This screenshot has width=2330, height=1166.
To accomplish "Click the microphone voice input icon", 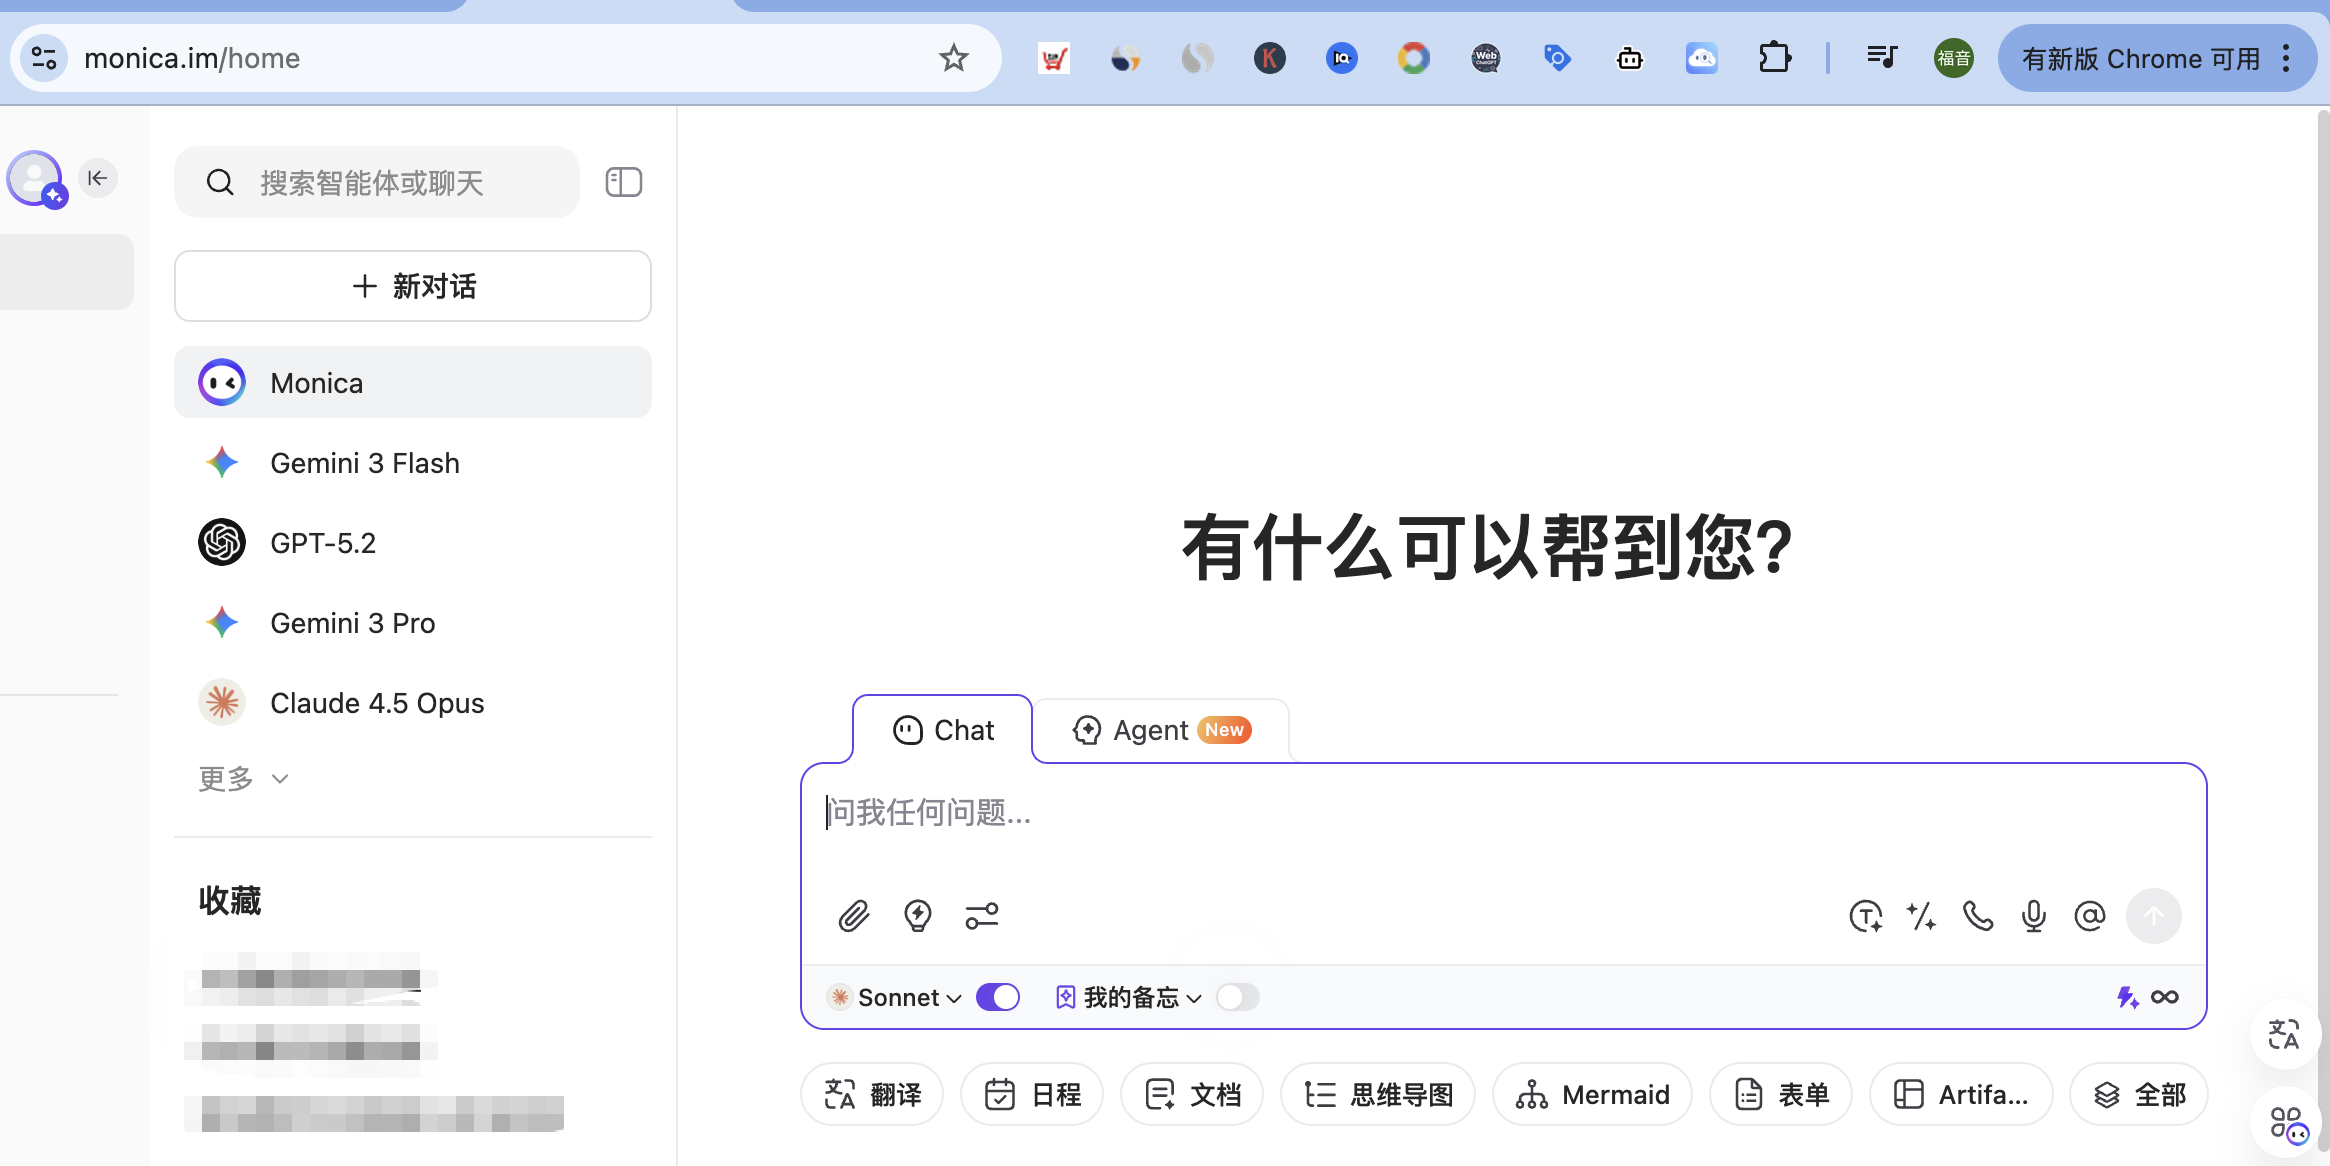I will tap(2033, 916).
